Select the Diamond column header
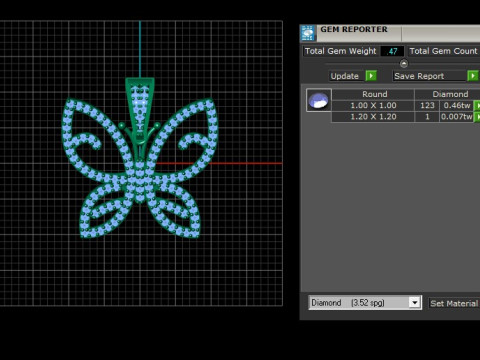The width and height of the screenshot is (480, 360). pos(448,94)
